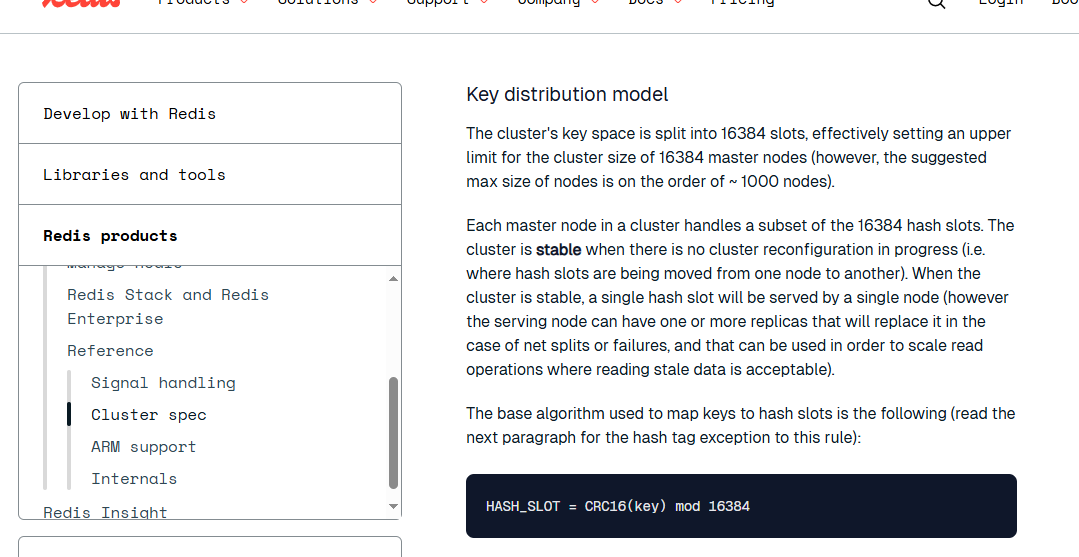Click the HASH_SLOT code block
Screen dimensions: 1079x557
click(740, 506)
